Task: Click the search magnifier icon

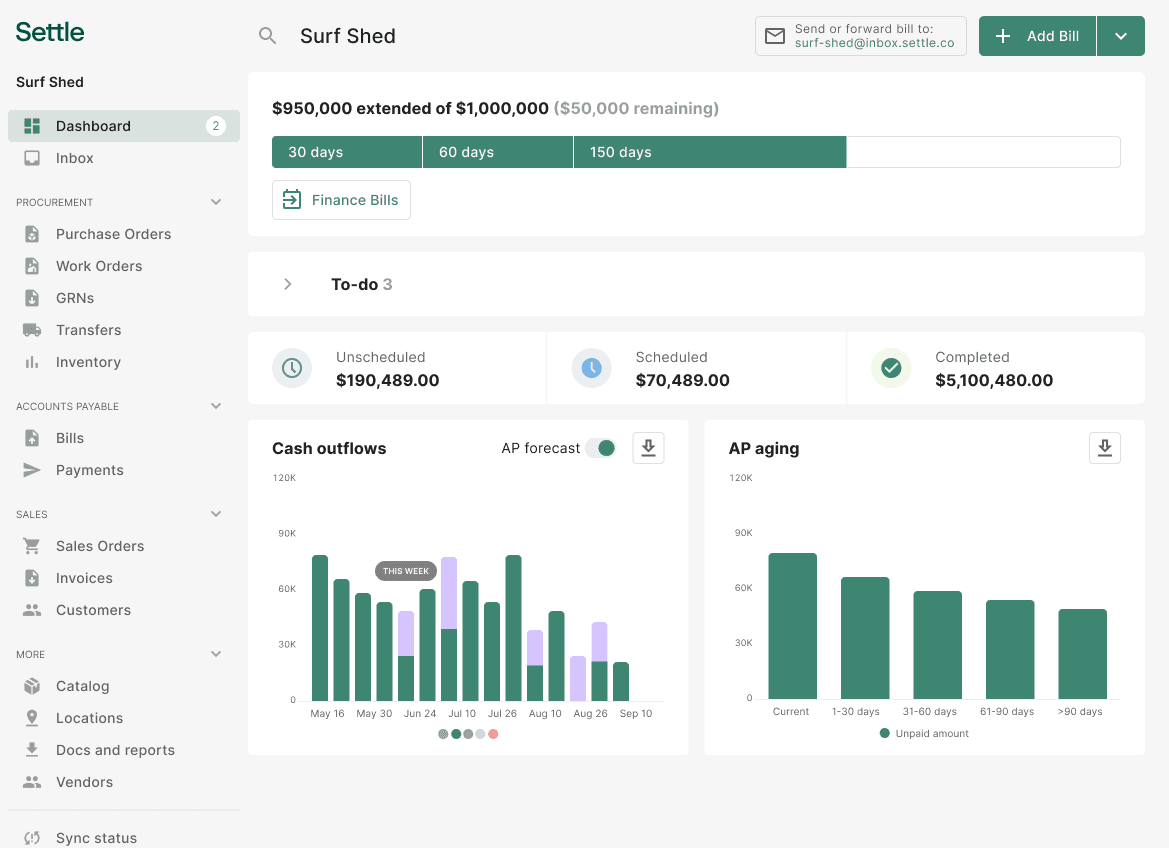Action: (267, 36)
